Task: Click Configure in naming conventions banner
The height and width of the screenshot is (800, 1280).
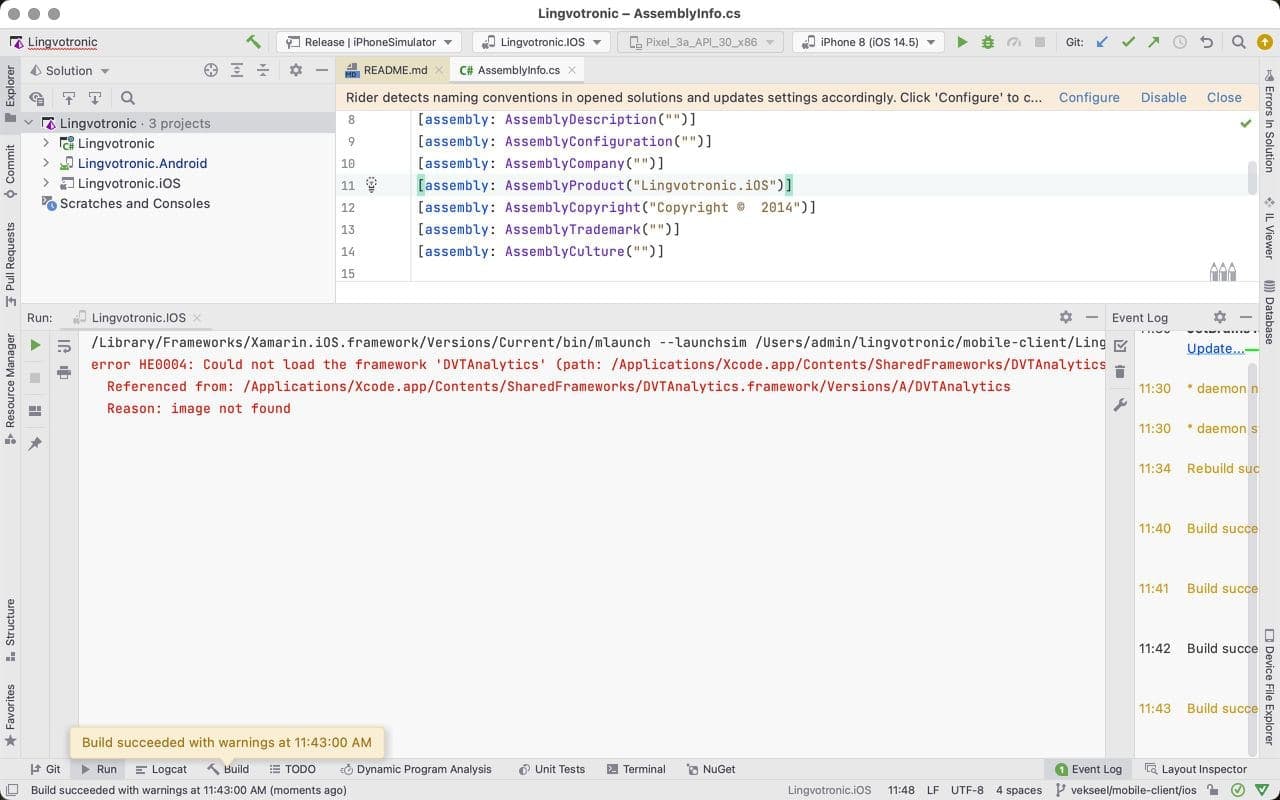Action: coord(1089,97)
